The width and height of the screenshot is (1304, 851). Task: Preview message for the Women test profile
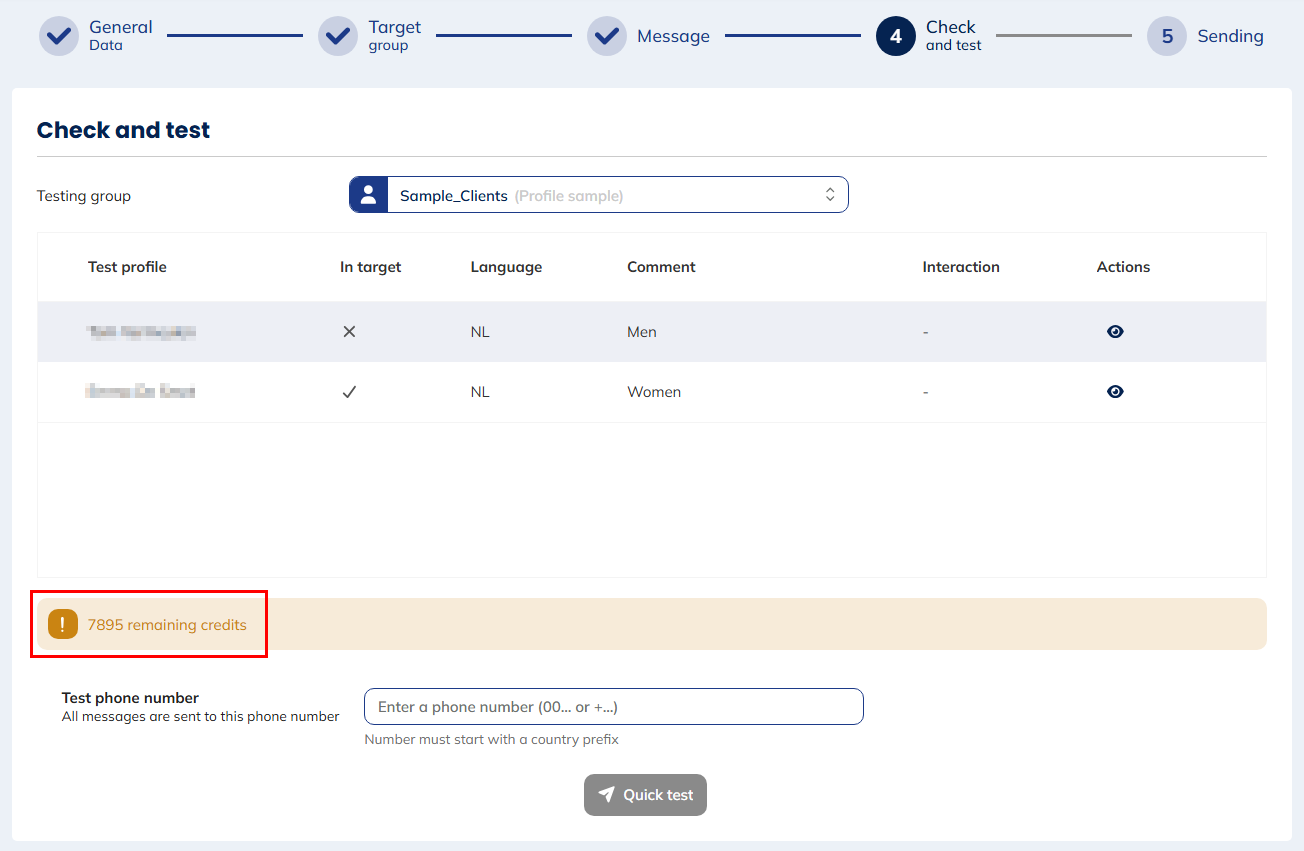coord(1115,392)
